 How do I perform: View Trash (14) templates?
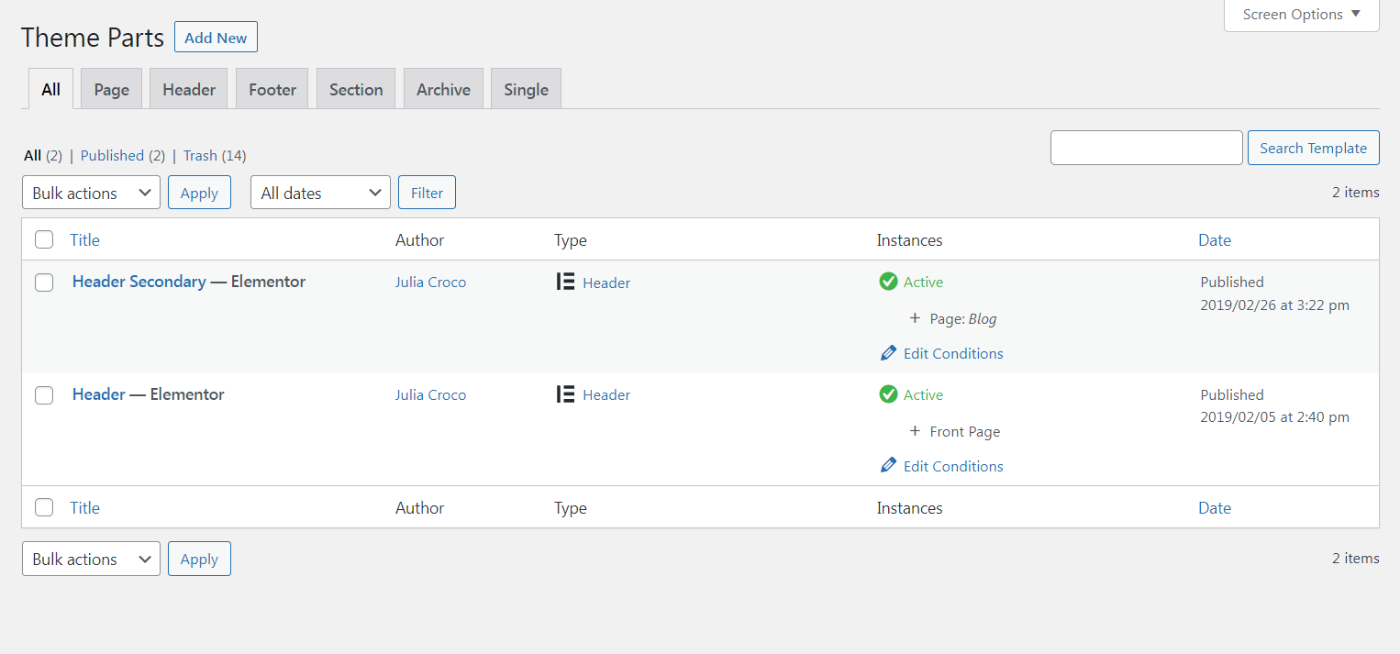click(215, 155)
